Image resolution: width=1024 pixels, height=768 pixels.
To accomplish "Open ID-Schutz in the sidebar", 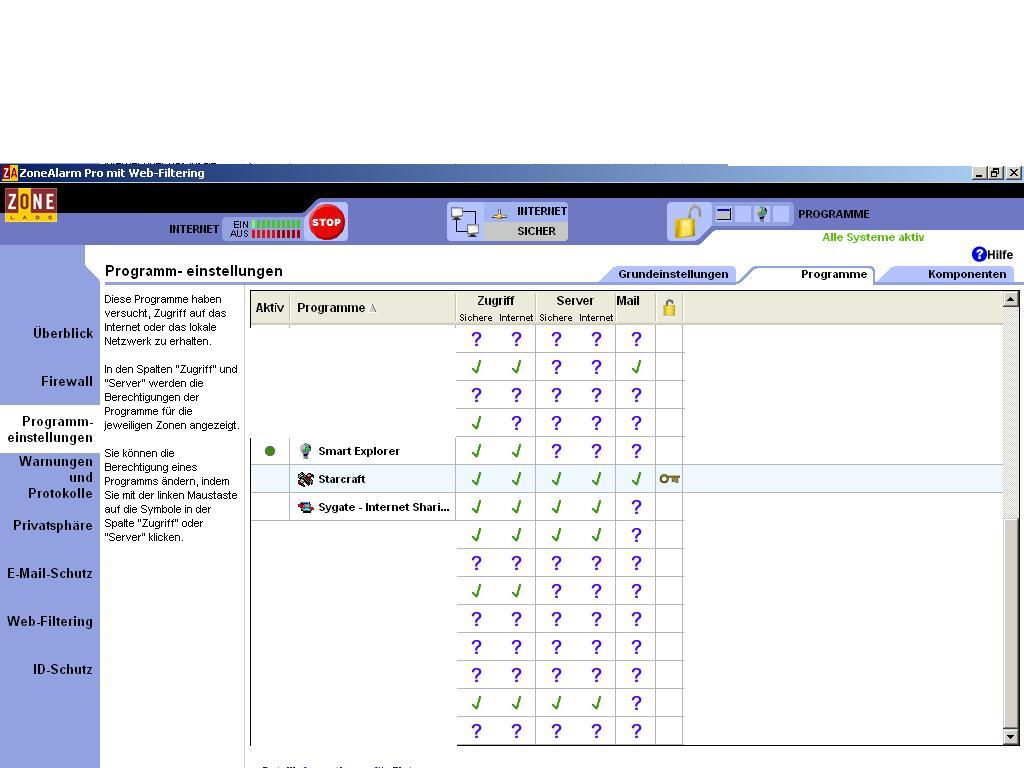I will (x=63, y=669).
